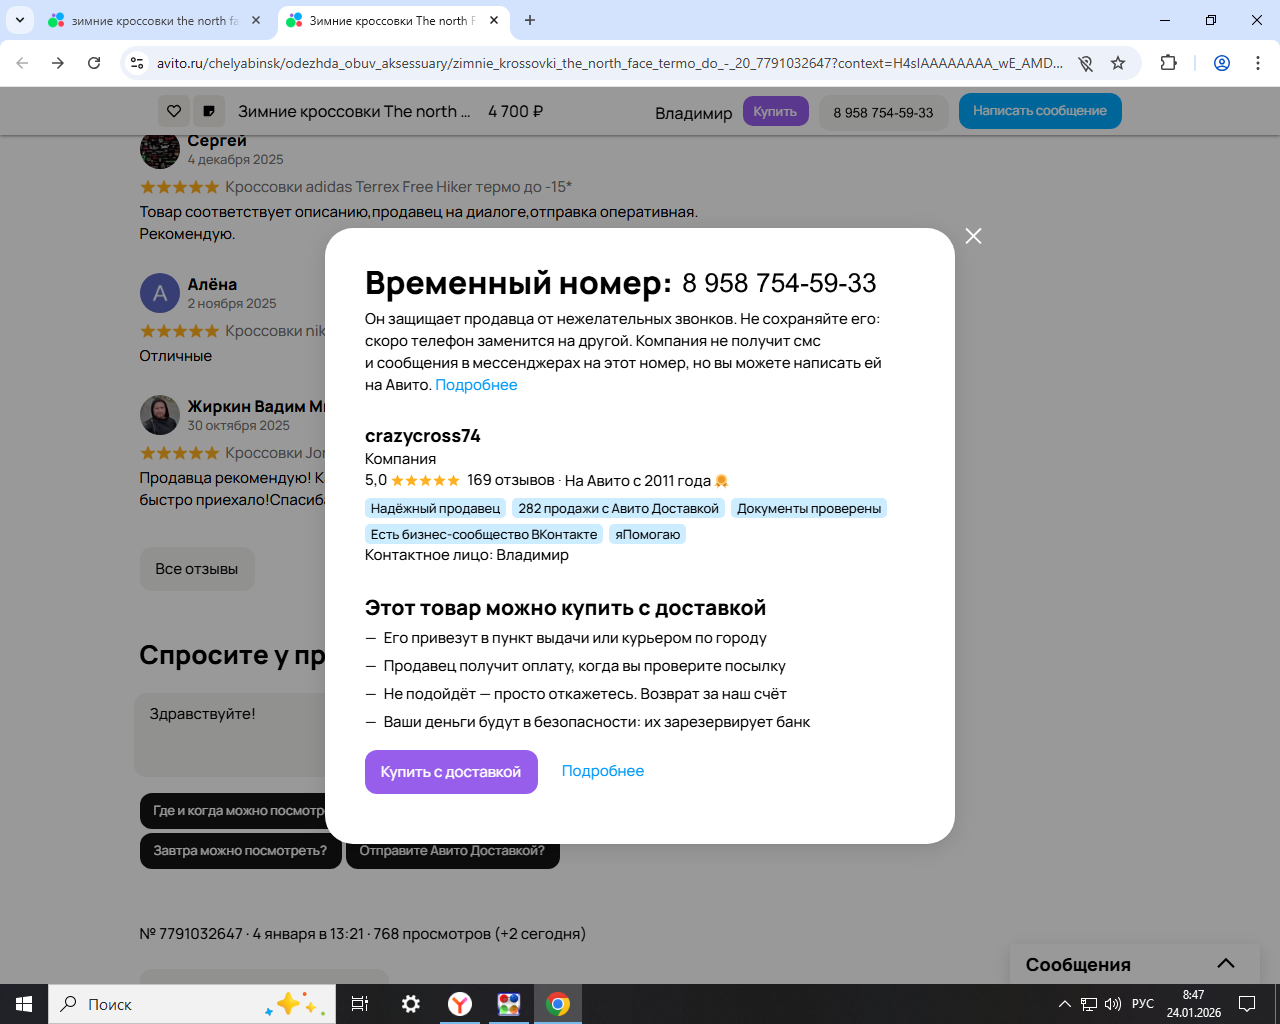Viewport: 1280px width, 1024px height.
Task: Click the 'Документы проверены' badge
Action: coord(809,508)
